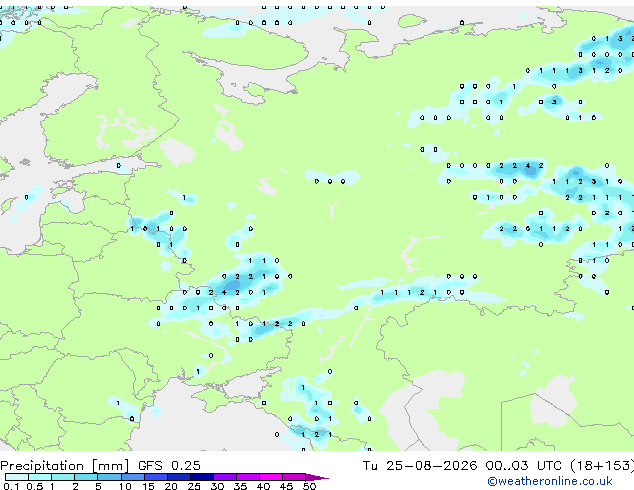This screenshot has width=634, height=490.
Task: Click the 15–20 mm legend color swatch
Action: tap(155, 477)
